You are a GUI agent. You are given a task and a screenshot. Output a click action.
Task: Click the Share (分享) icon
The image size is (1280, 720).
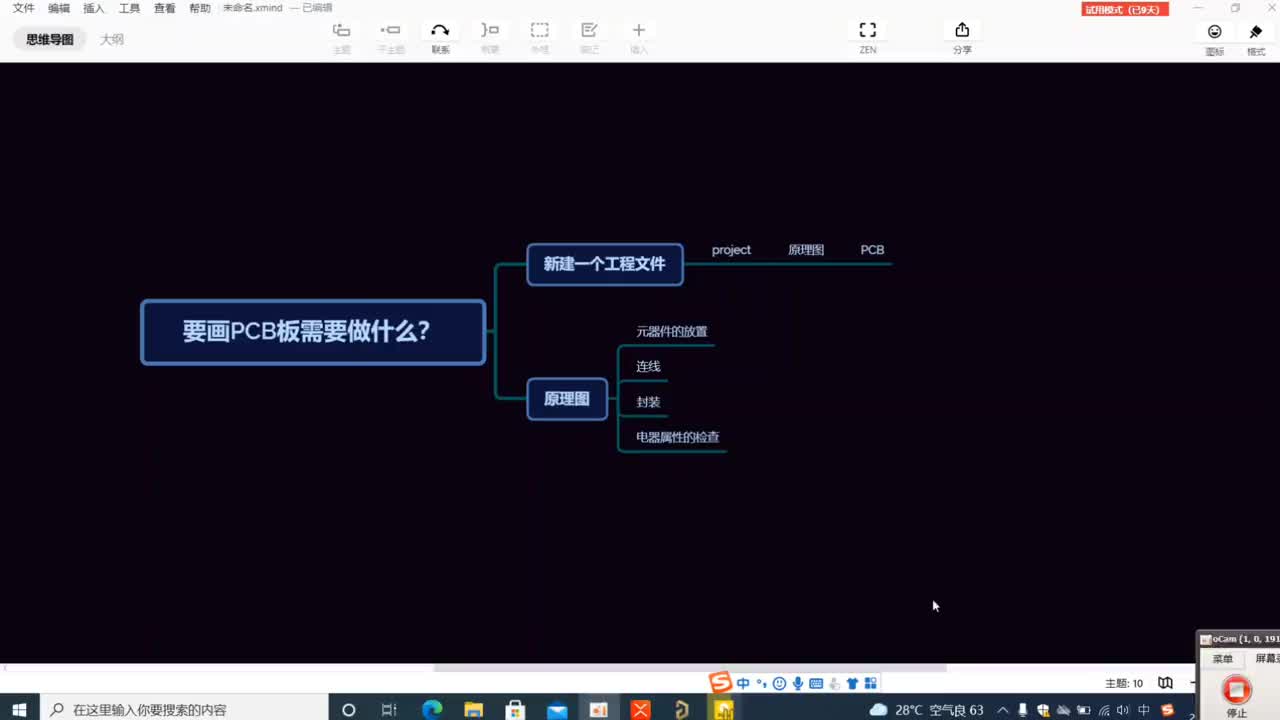coord(962,31)
